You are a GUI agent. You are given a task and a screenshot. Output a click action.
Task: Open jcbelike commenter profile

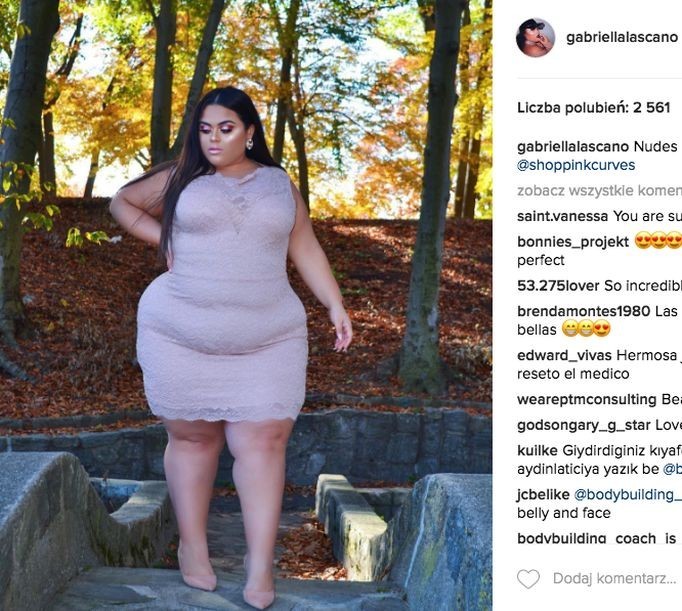(x=543, y=495)
